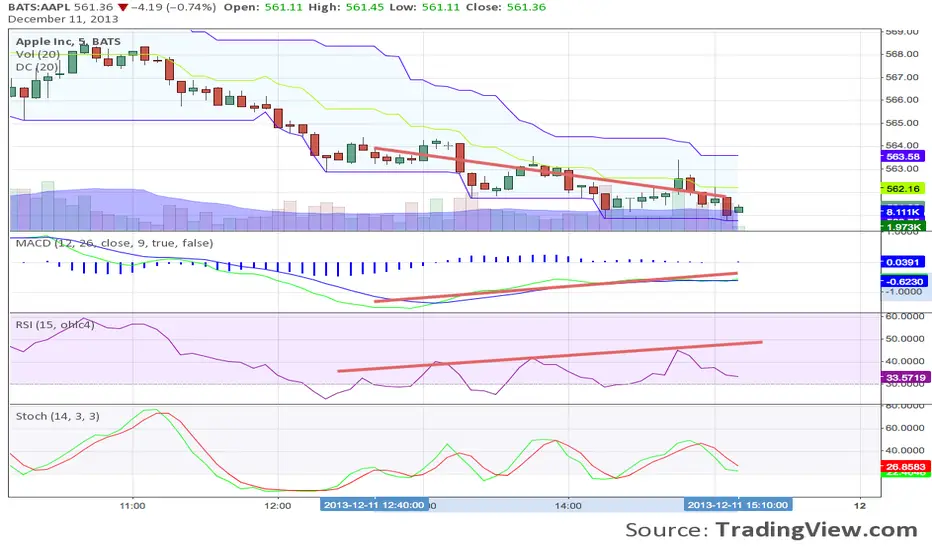The width and height of the screenshot is (932, 550).
Task: Select the RSI (15, ohlc4) indicator label
Action: (x=55, y=324)
